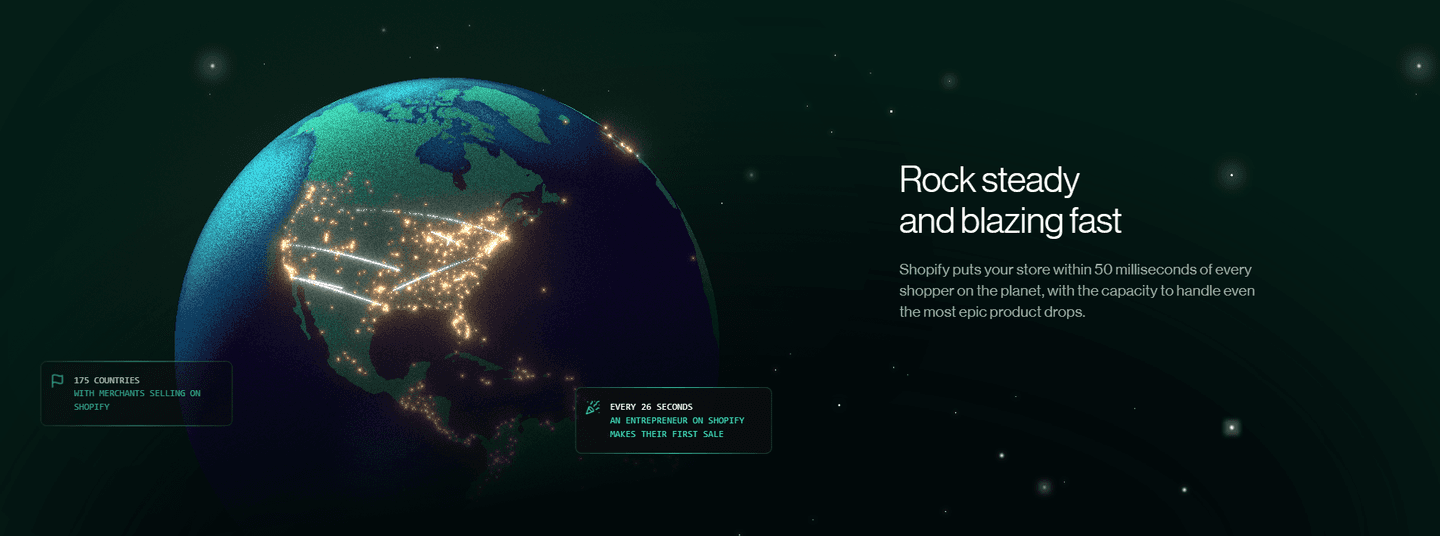Click "AN ENTREPRENEUR ON SHOPIFY" caption line
The image size is (1440, 536).
[677, 421]
